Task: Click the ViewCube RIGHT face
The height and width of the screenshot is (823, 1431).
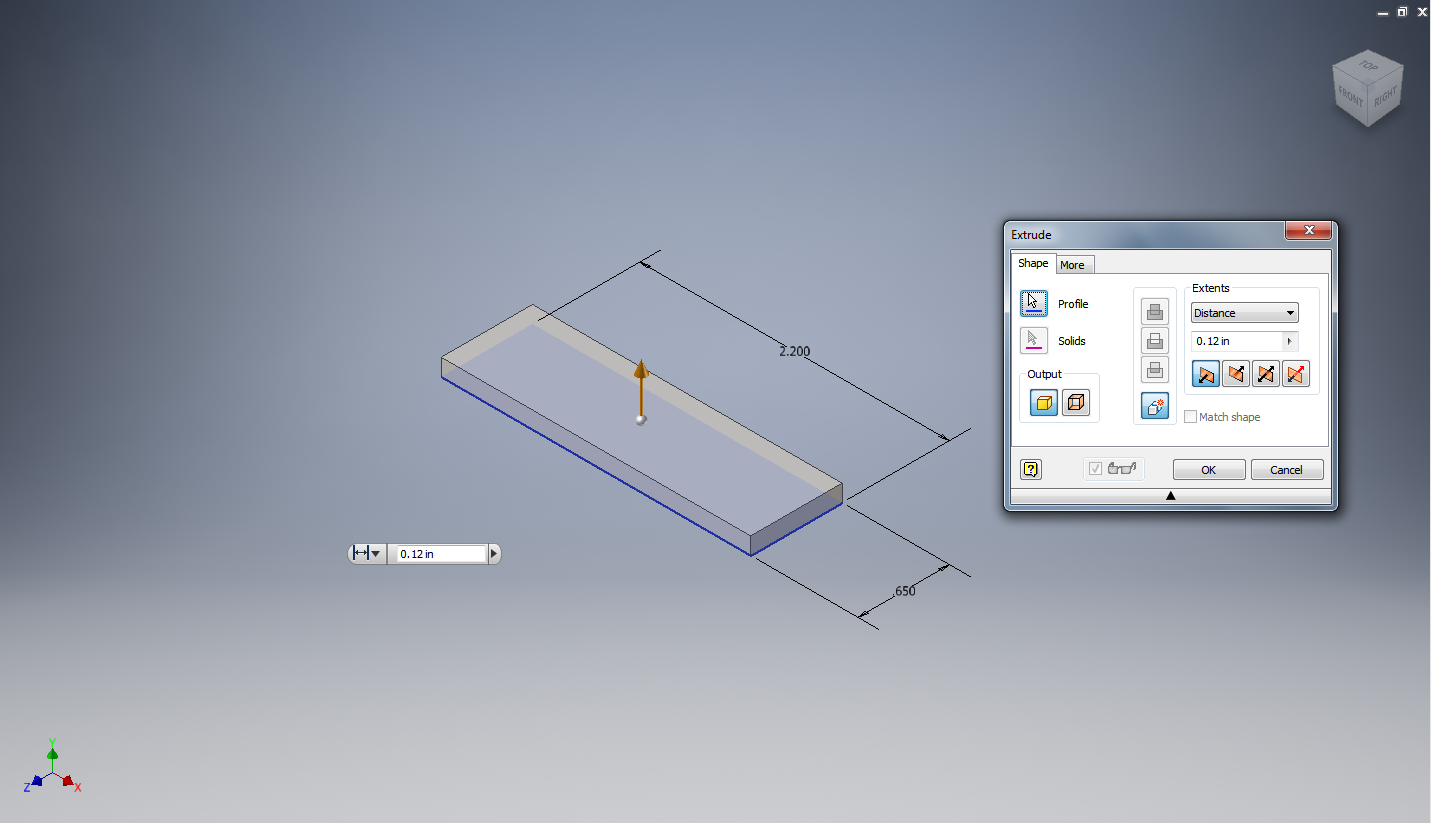Action: (1385, 97)
